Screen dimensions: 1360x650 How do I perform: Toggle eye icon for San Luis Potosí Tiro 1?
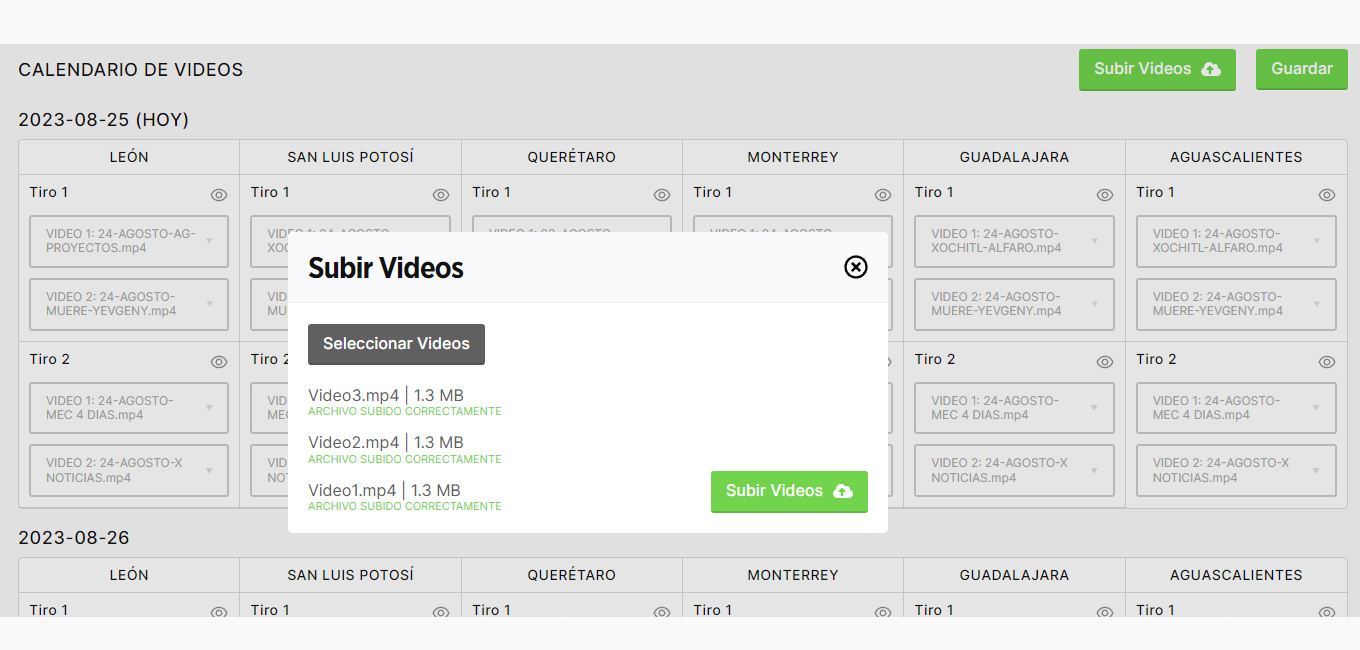pyautogui.click(x=441, y=195)
